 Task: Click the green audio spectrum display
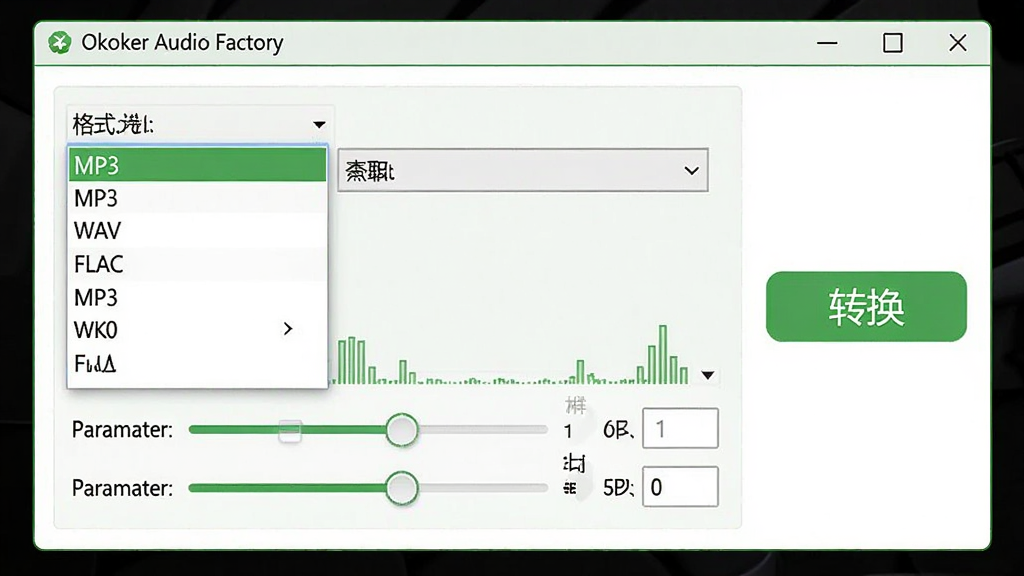coord(511,355)
